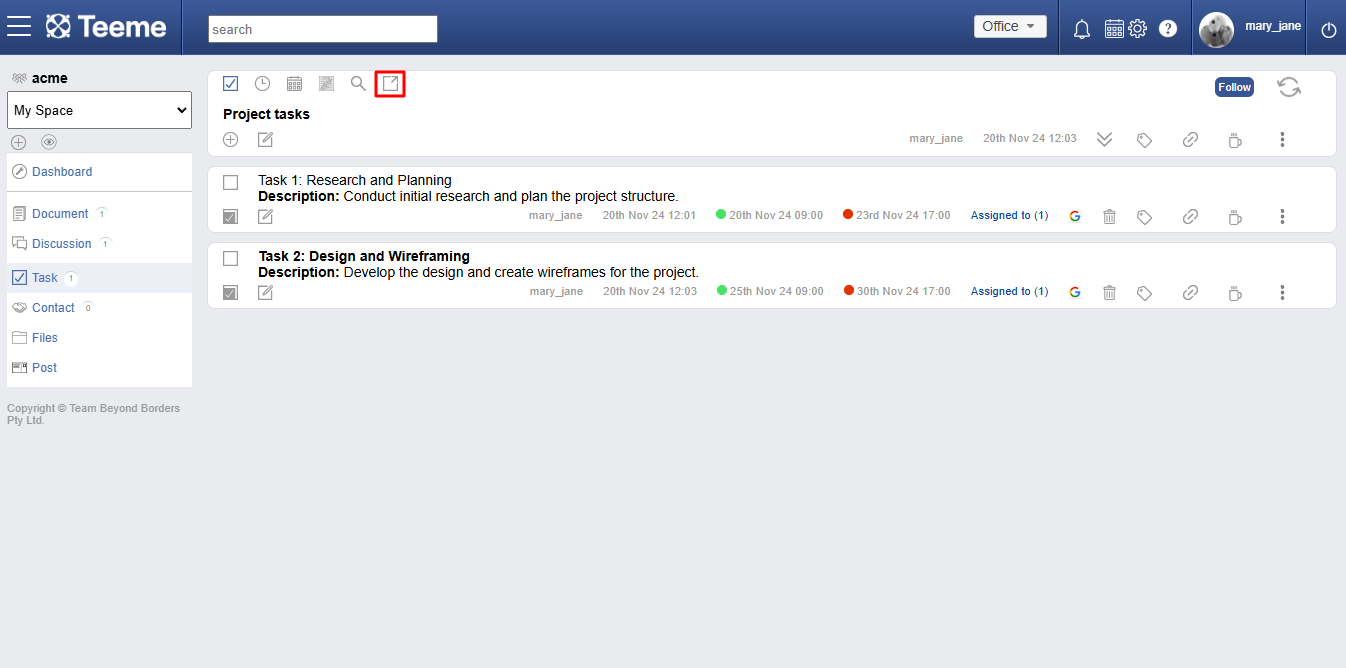Image resolution: width=1346 pixels, height=668 pixels.
Task: Edit Task 2 with pencil icon
Action: (265, 292)
